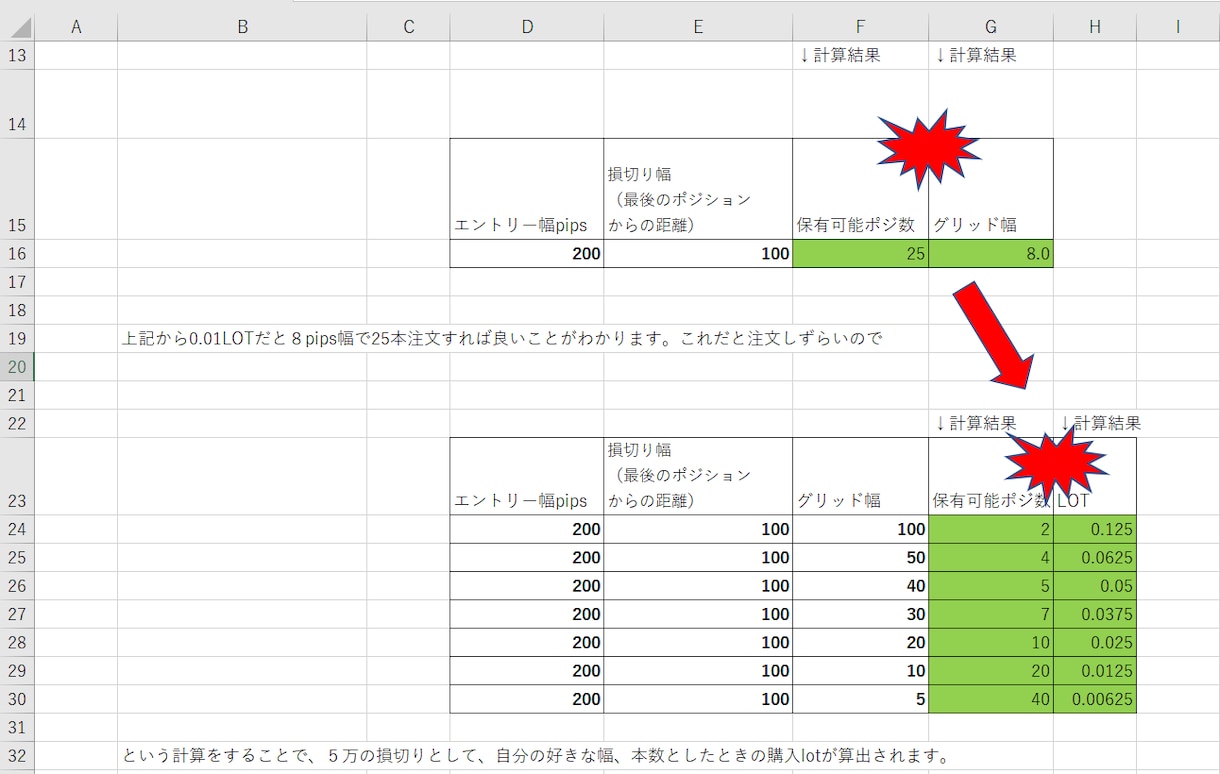This screenshot has width=1220, height=774.
Task: Select row 32 header
Action: click(17, 755)
